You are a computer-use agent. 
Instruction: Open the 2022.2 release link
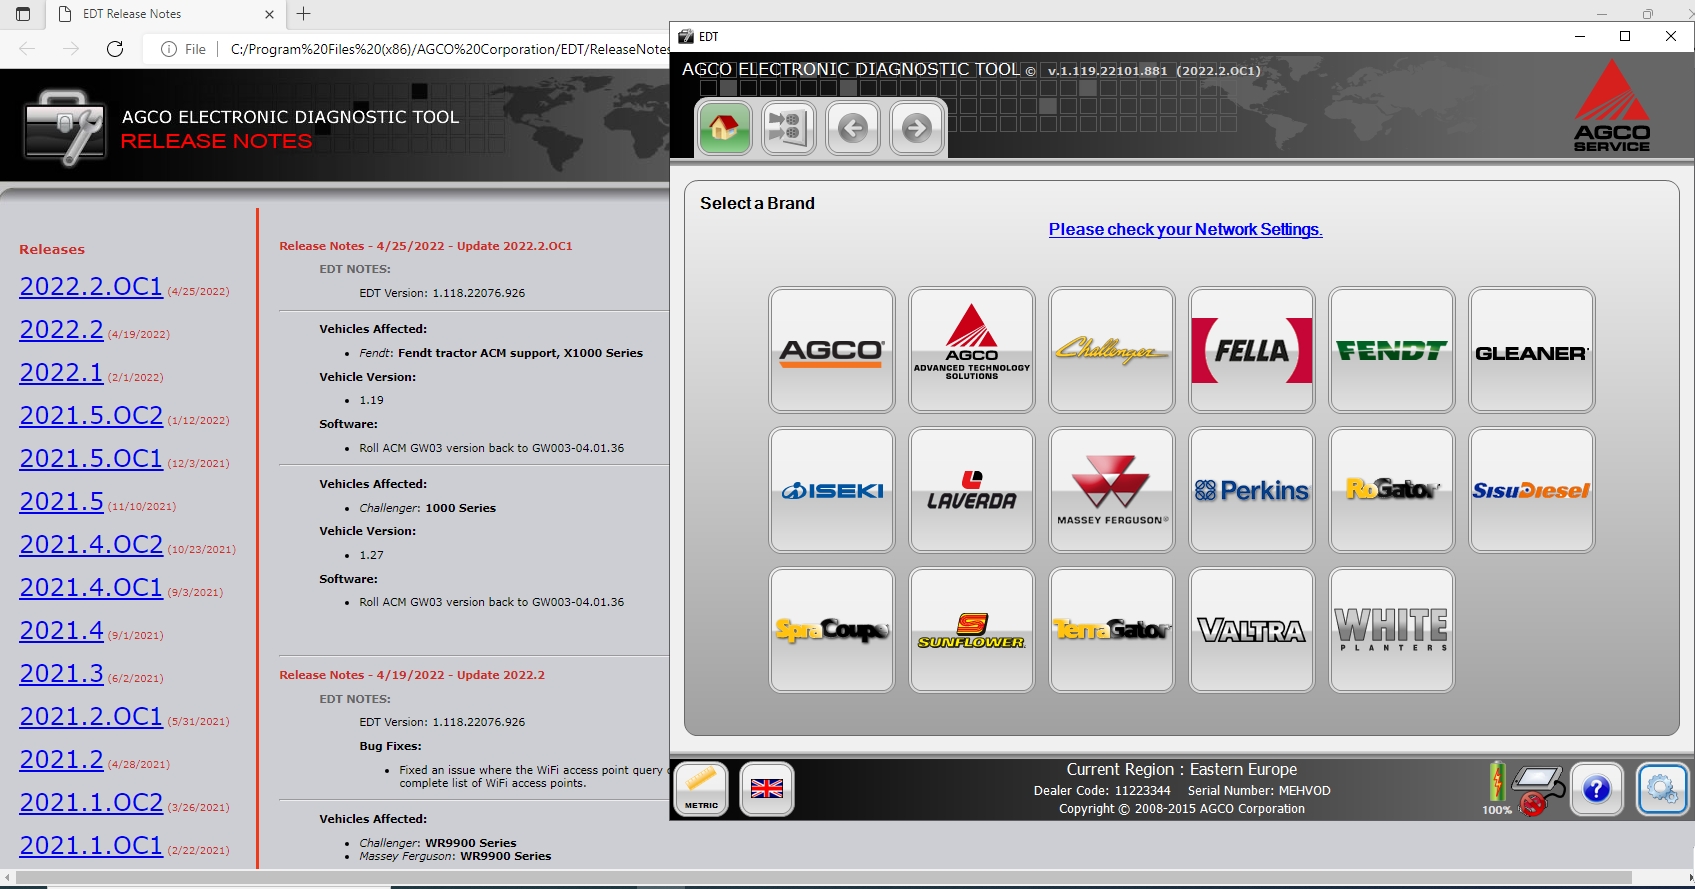tap(61, 329)
